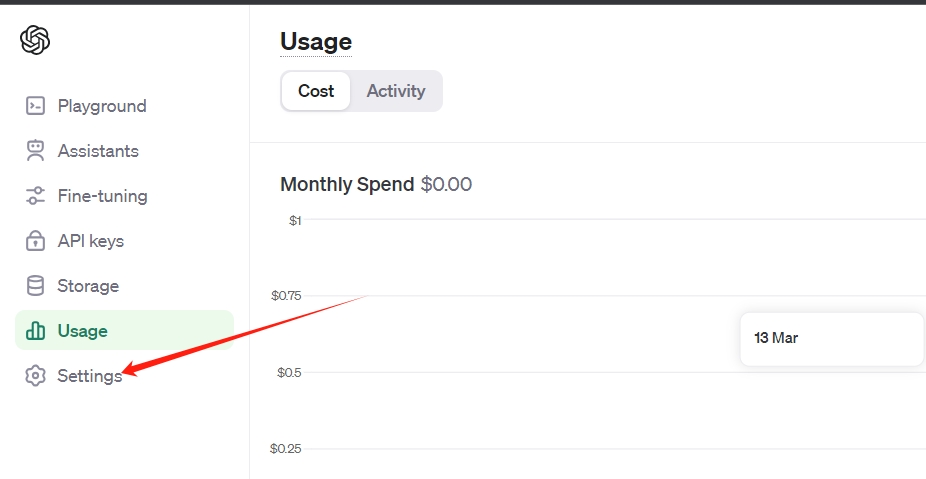The width and height of the screenshot is (926, 479).
Task: Click the OpenAI logo icon
Action: click(35, 40)
